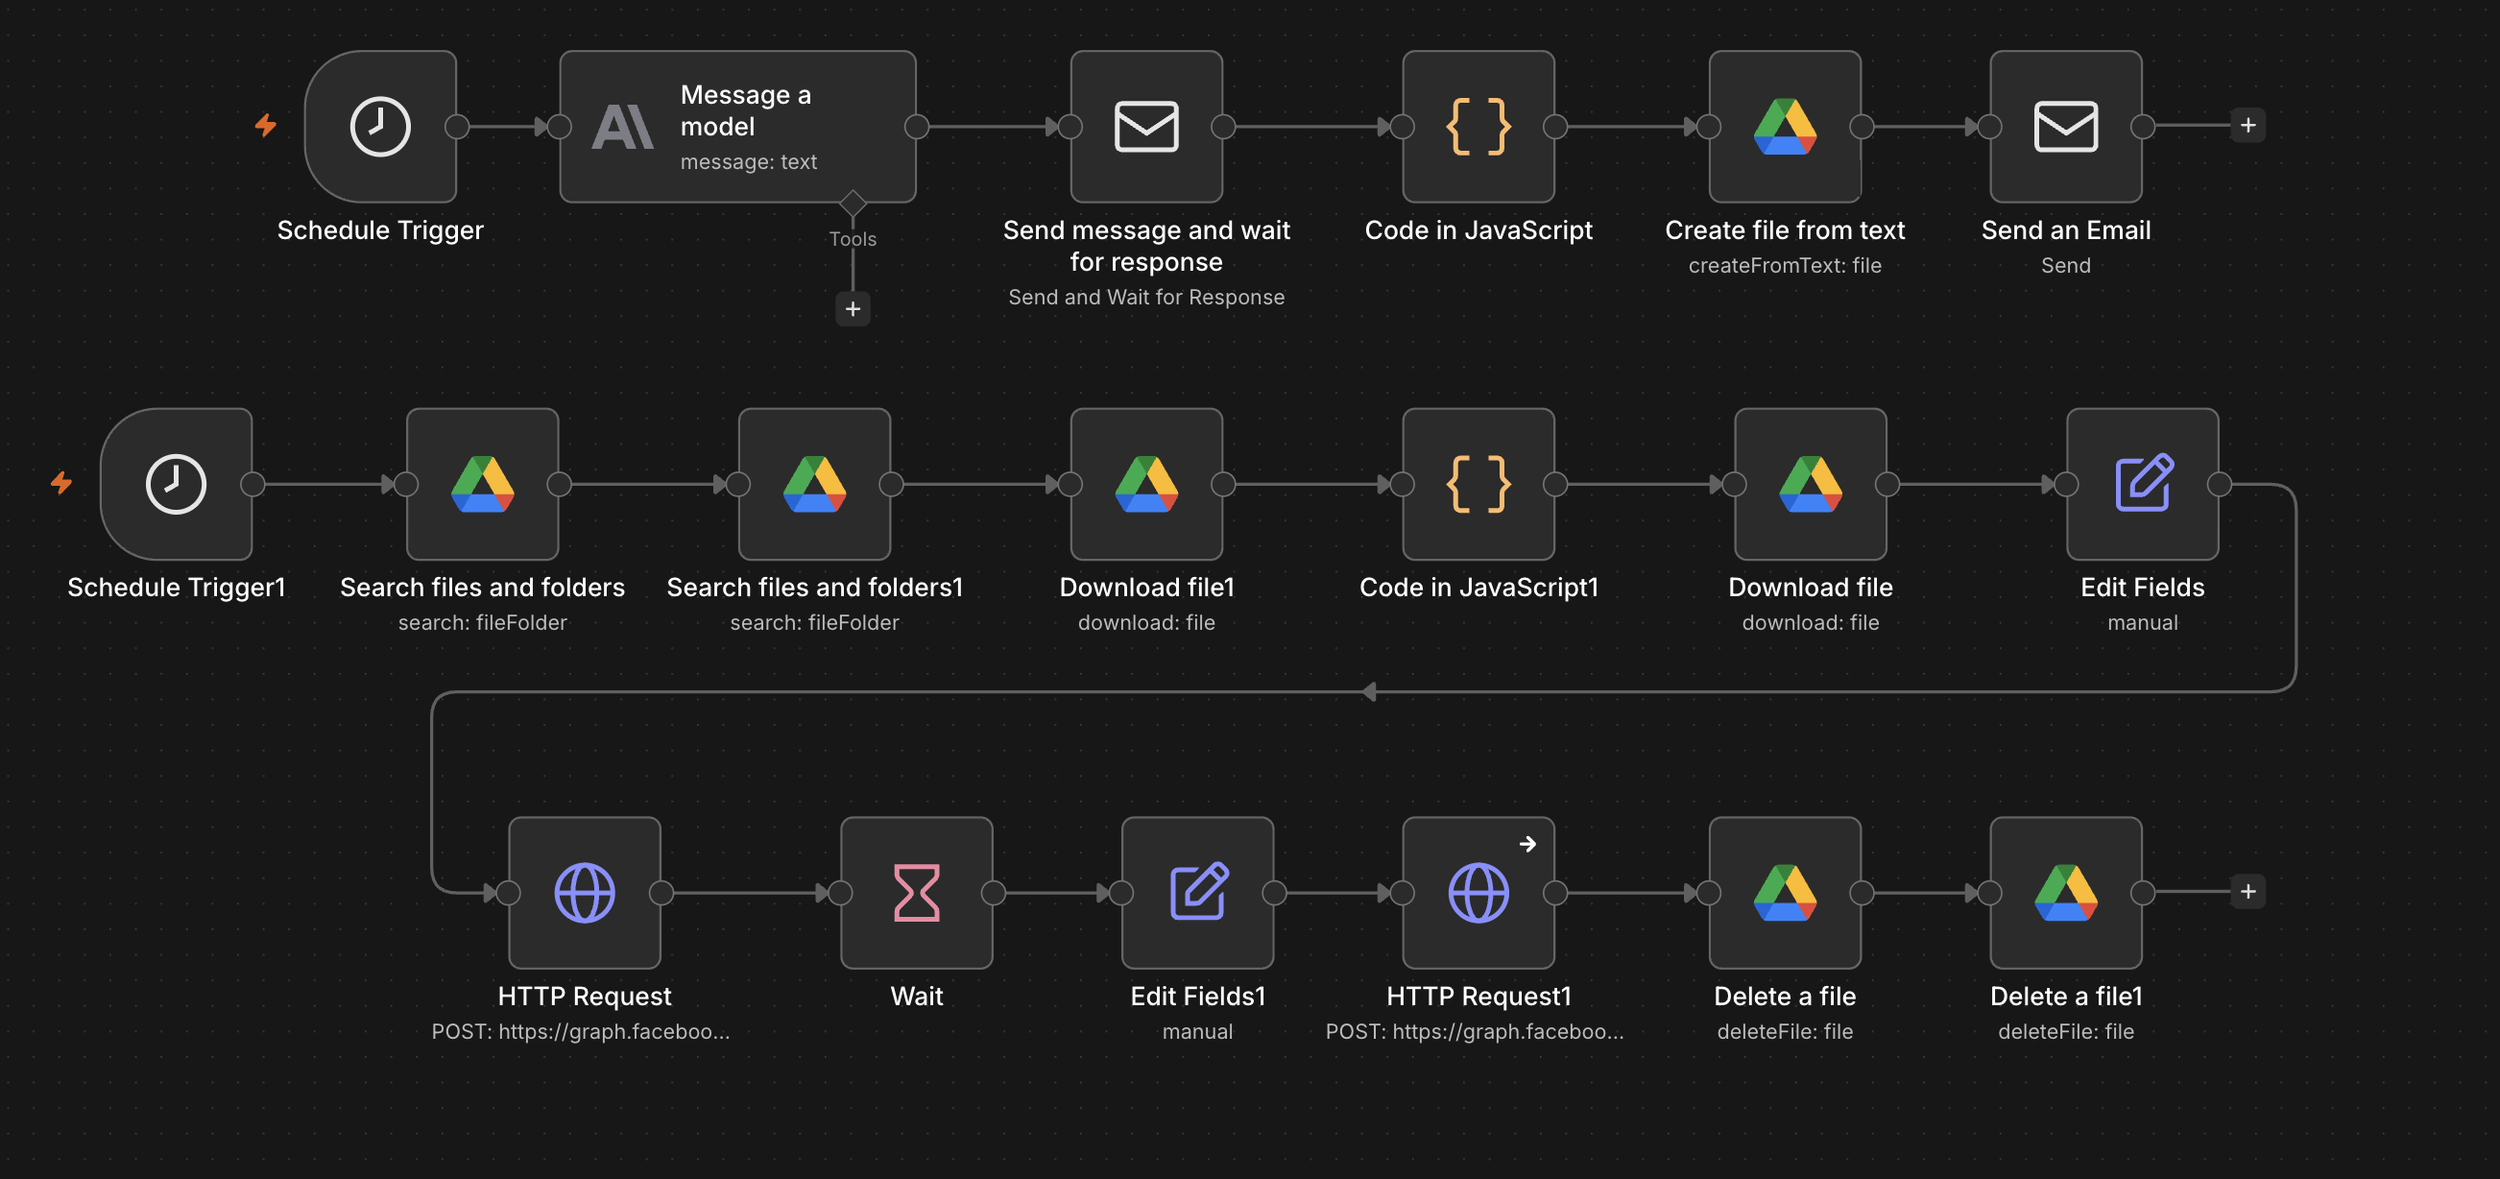This screenshot has width=2500, height=1179.
Task: Select the Schedule Trigger1 clock node
Action: point(176,484)
